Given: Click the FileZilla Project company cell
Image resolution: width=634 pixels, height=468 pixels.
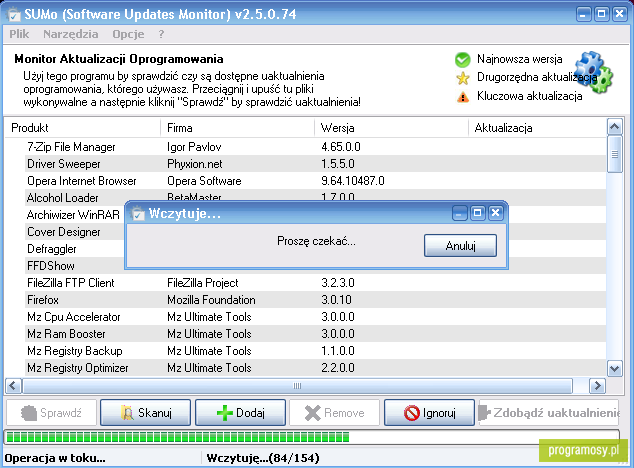Looking at the screenshot, I should click(x=203, y=283).
